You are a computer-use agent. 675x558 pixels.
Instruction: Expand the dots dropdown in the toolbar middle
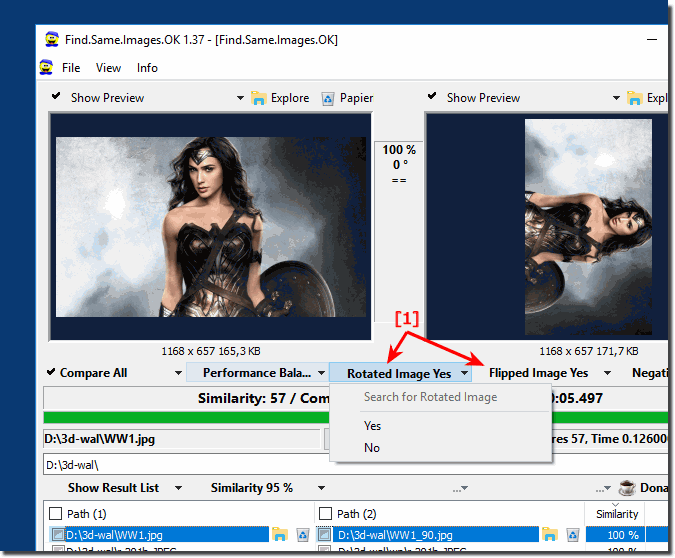[x=460, y=489]
